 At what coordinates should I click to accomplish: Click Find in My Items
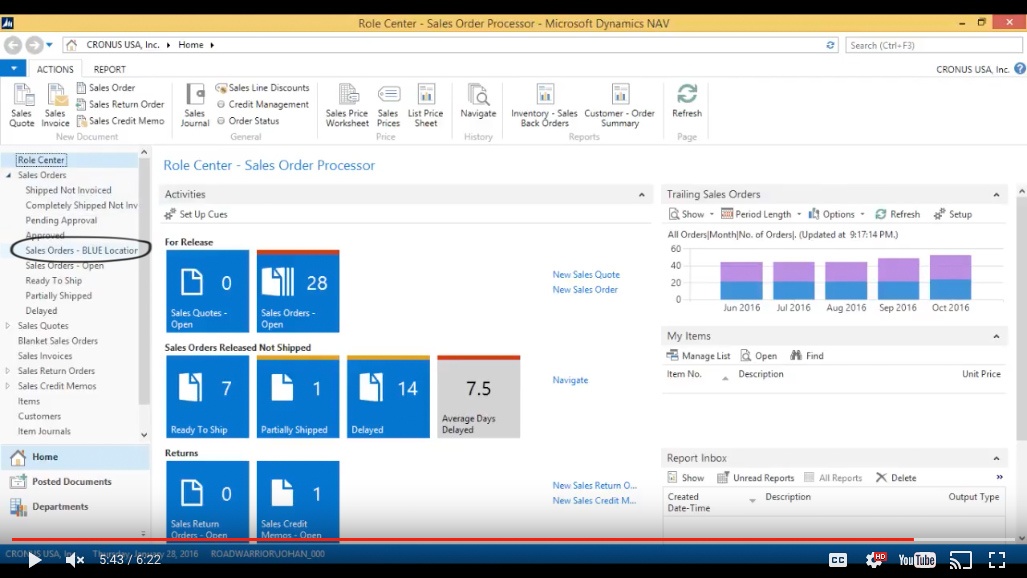pyautogui.click(x=807, y=356)
